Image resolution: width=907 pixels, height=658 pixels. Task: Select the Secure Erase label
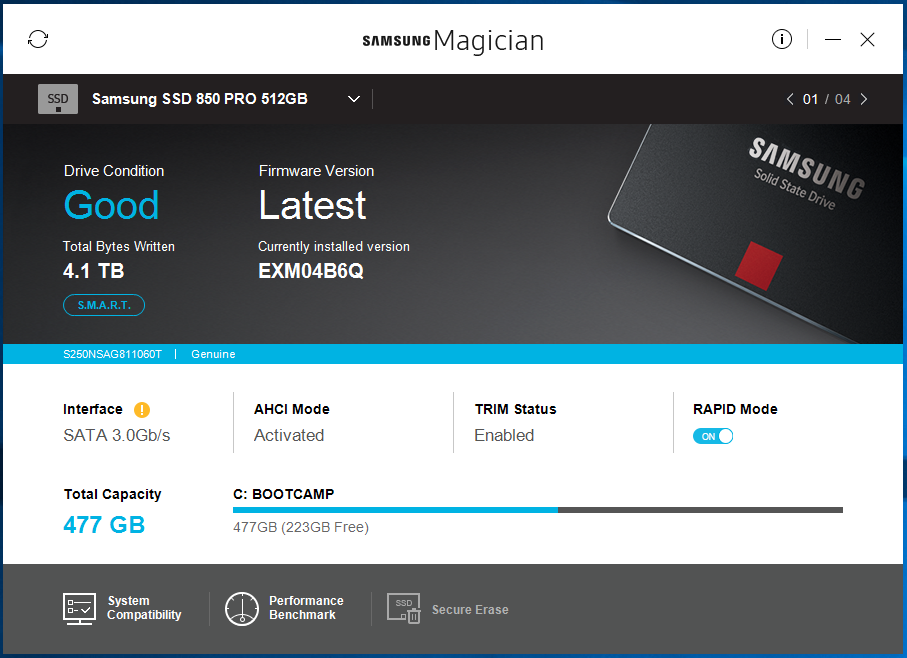click(470, 609)
